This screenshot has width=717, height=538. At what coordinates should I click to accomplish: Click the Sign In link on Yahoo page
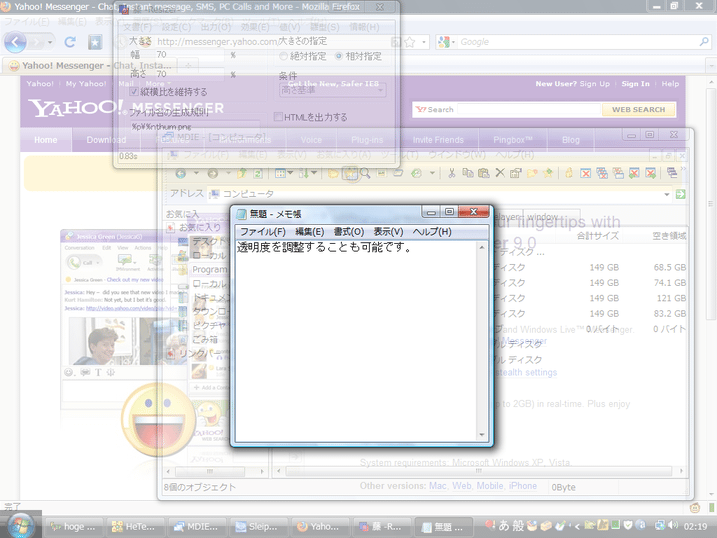(x=635, y=84)
